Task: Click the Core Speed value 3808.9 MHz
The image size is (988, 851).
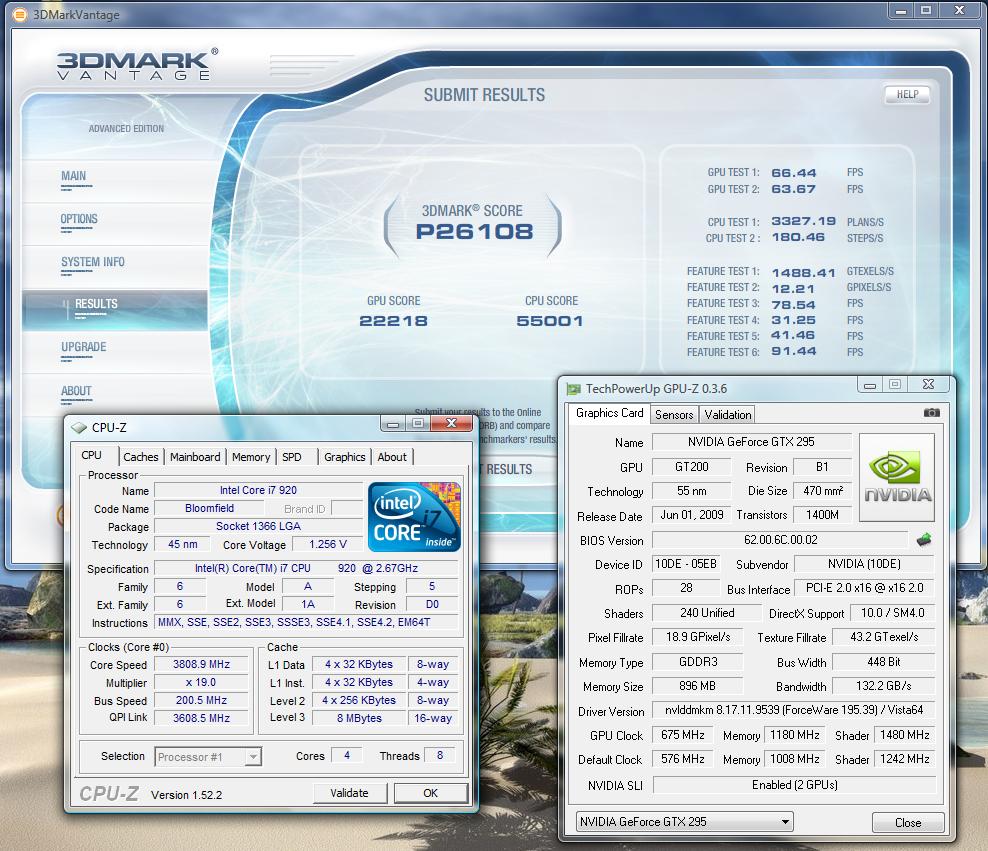Action: pos(202,664)
